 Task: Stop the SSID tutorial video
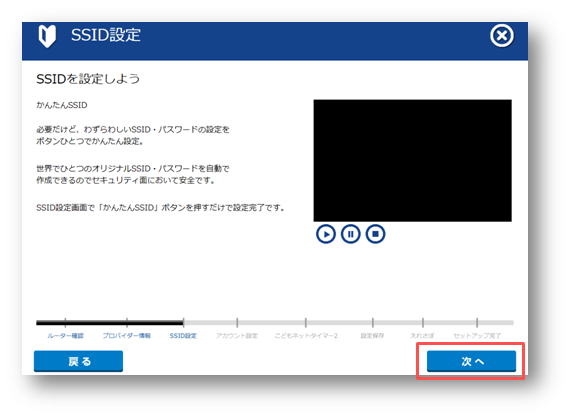coord(375,234)
